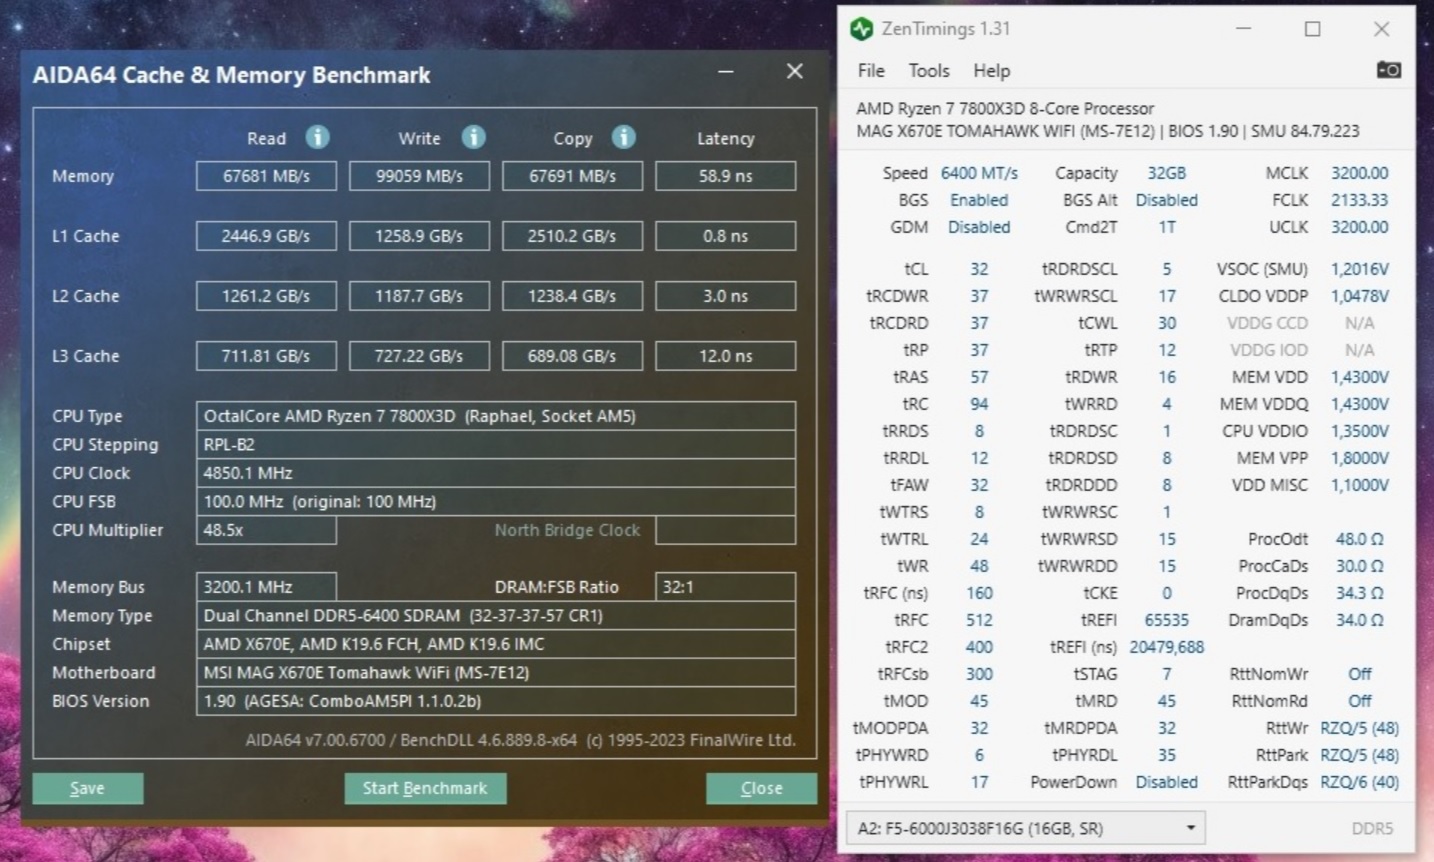Click Memory Latency value 58.9 ns
Viewport: 1434px width, 862px height.
point(726,176)
